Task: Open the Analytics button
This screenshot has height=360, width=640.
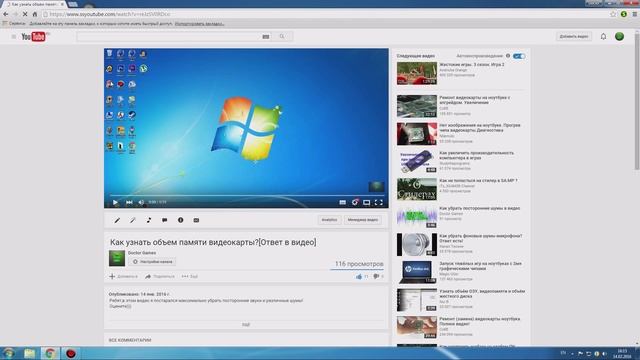Action: pos(329,220)
